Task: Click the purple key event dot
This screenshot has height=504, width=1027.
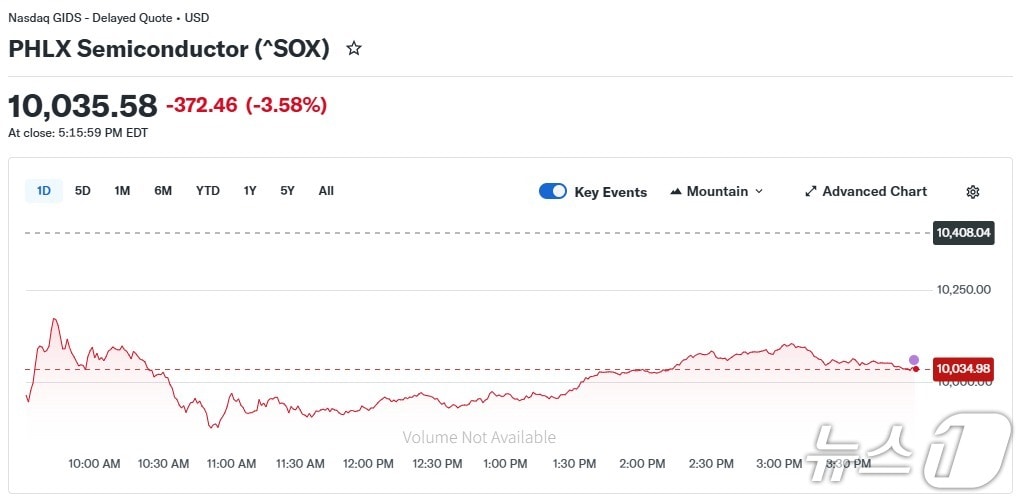Action: click(913, 360)
